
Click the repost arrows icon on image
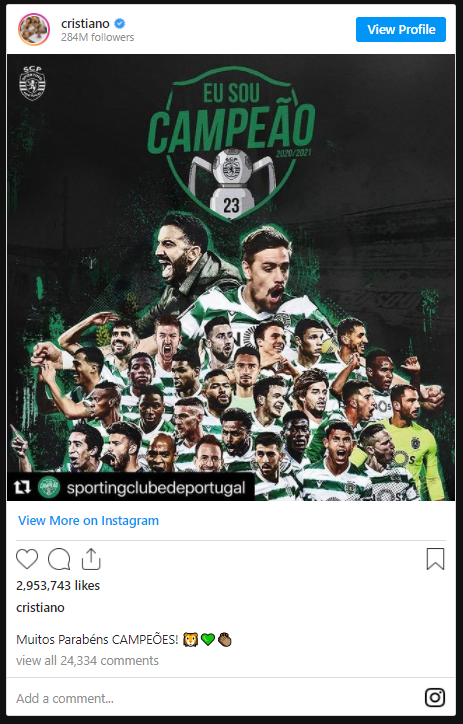(x=22, y=487)
